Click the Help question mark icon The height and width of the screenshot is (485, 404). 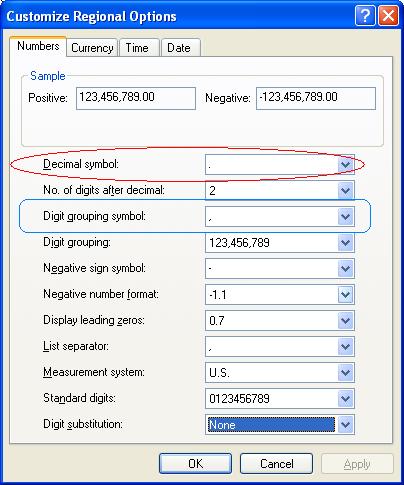pyautogui.click(x=365, y=15)
